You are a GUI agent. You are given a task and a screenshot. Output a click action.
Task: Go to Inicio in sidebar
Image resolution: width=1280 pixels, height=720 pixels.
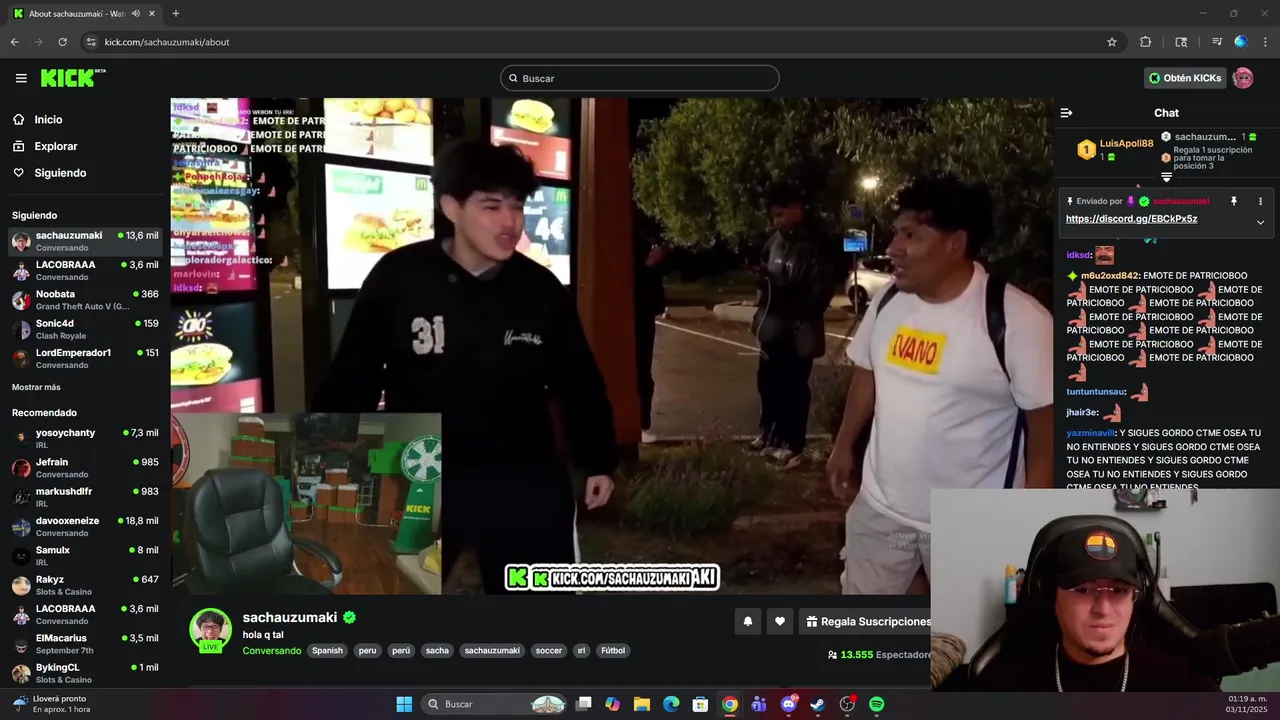(x=48, y=119)
